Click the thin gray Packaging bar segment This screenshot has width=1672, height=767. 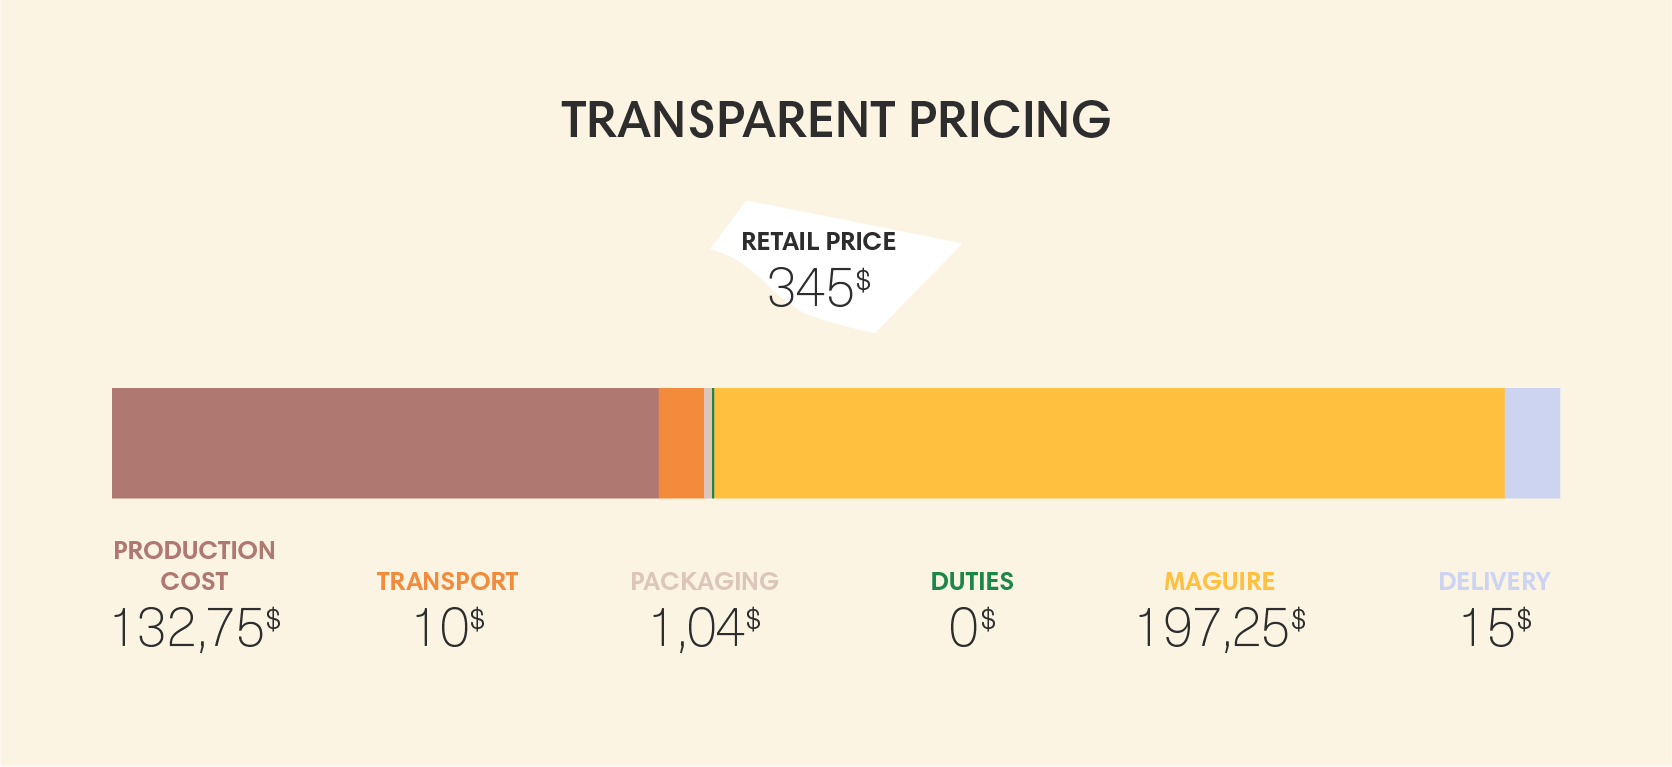pyautogui.click(x=708, y=443)
